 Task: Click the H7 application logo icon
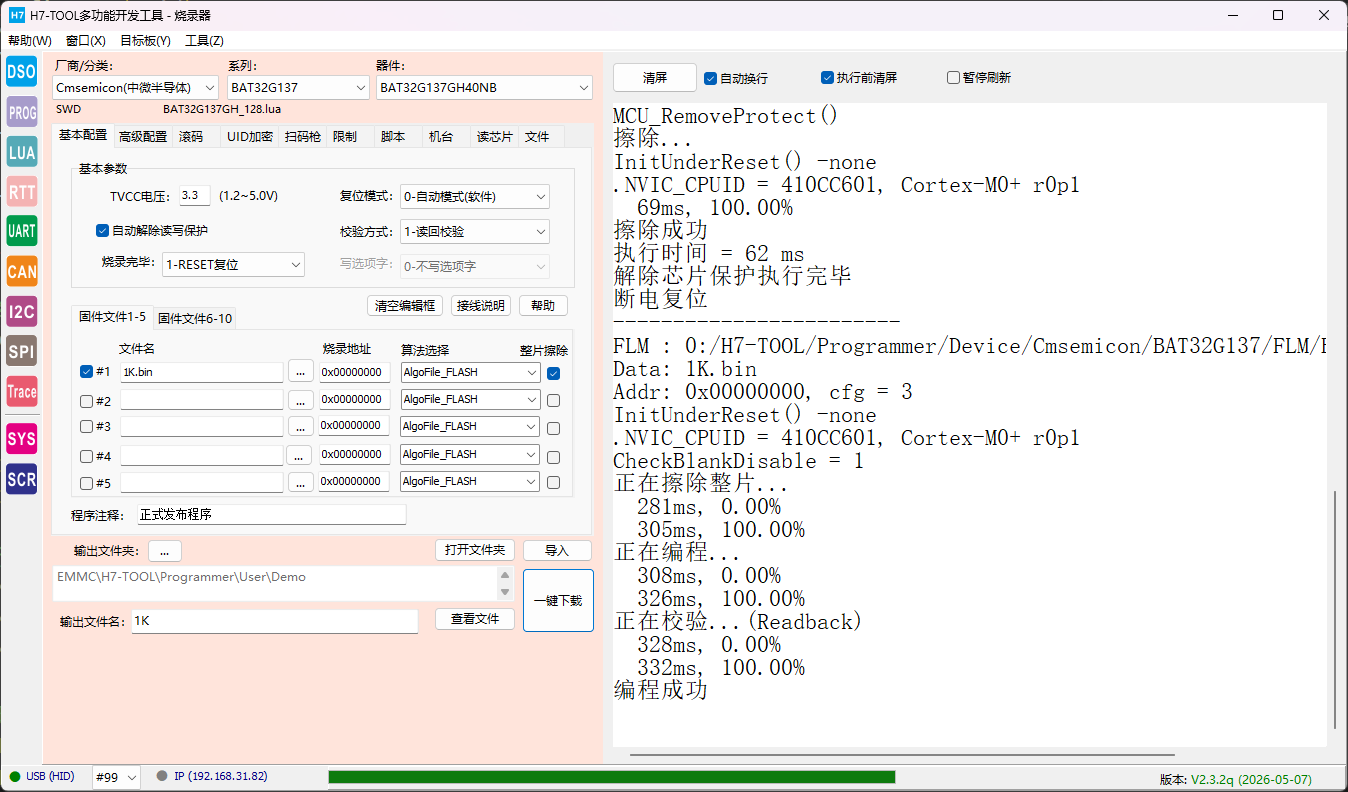16,15
